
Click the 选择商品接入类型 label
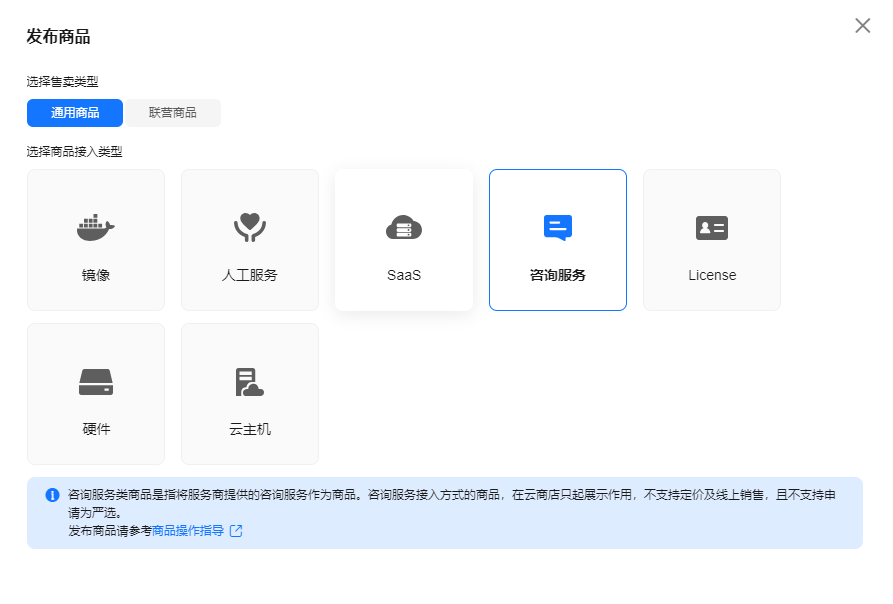[74, 152]
